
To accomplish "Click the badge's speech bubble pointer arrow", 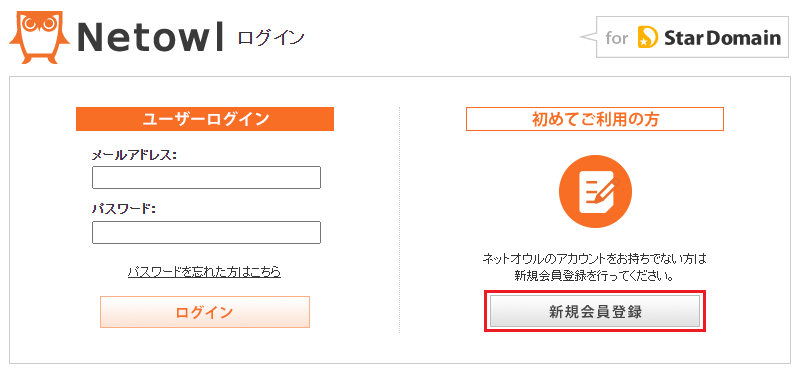I will click(588, 37).
